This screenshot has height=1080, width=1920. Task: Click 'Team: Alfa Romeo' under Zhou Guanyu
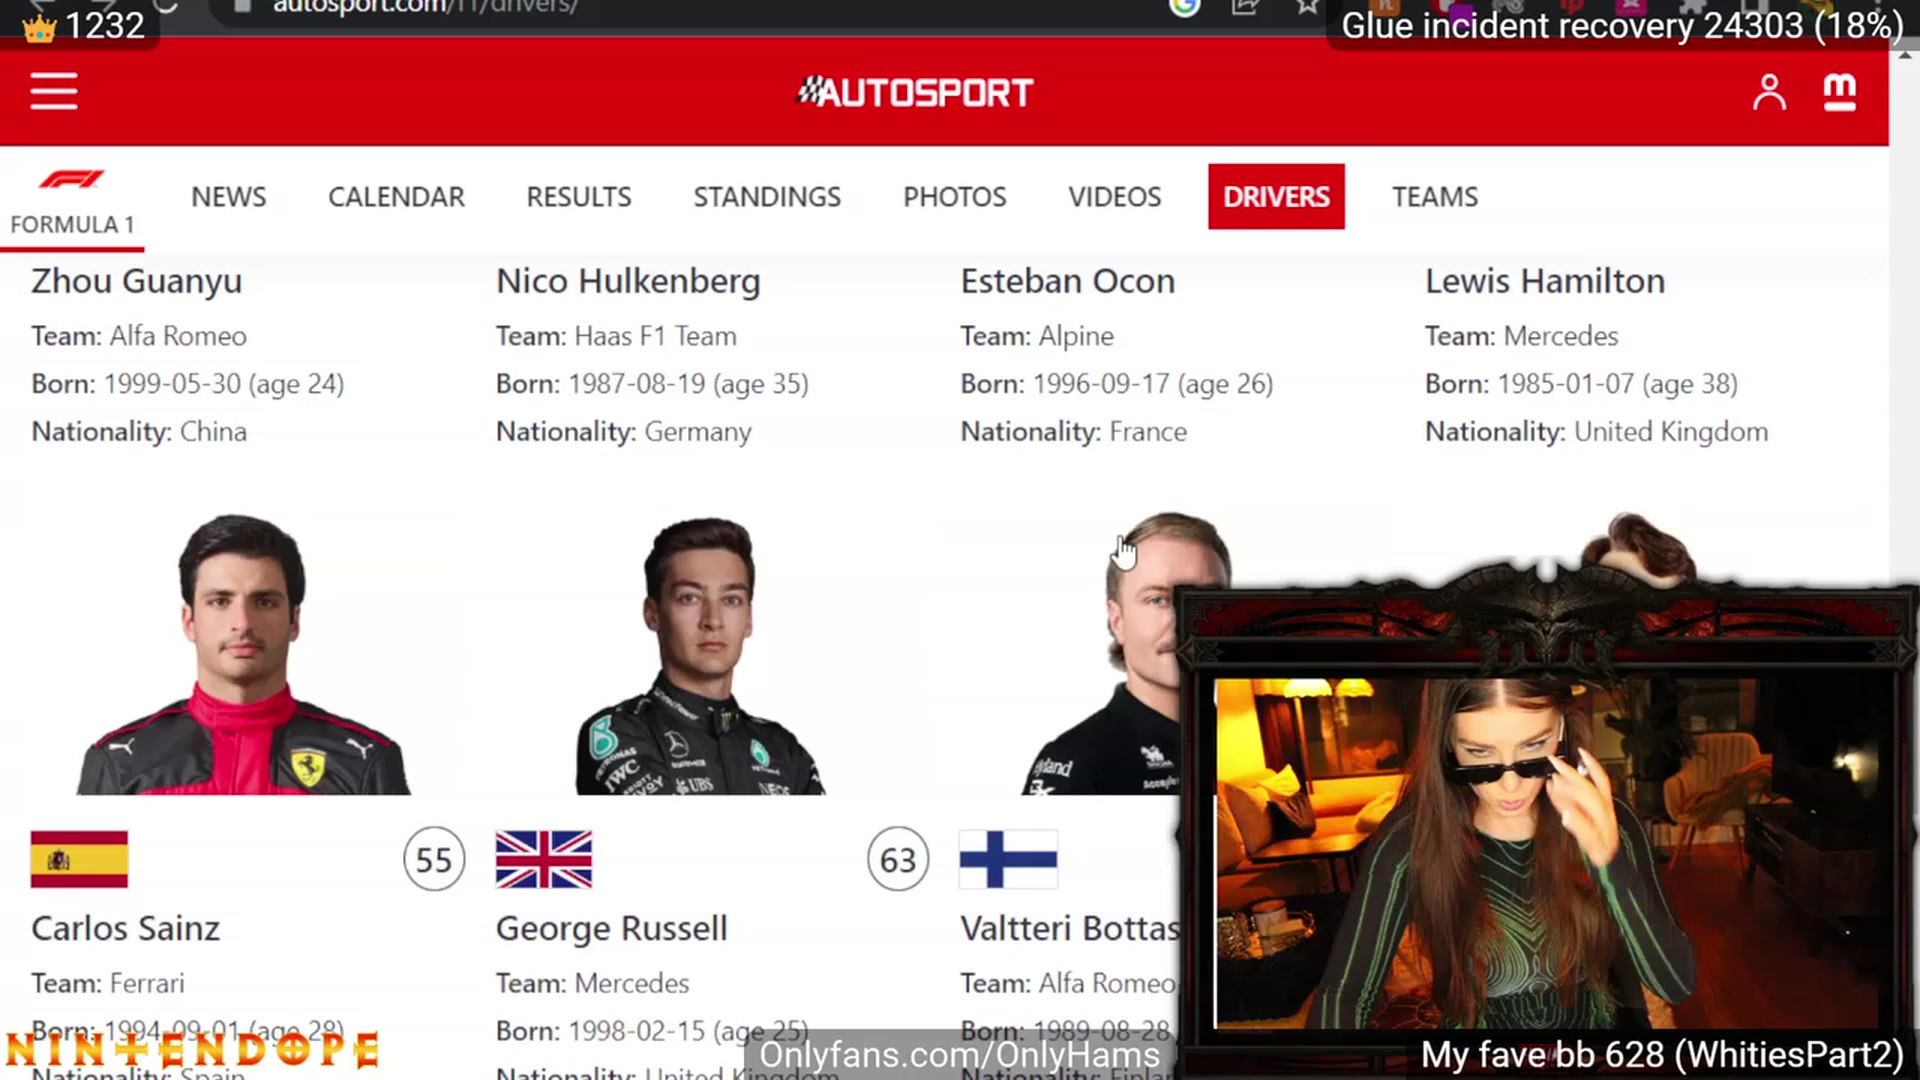(139, 336)
